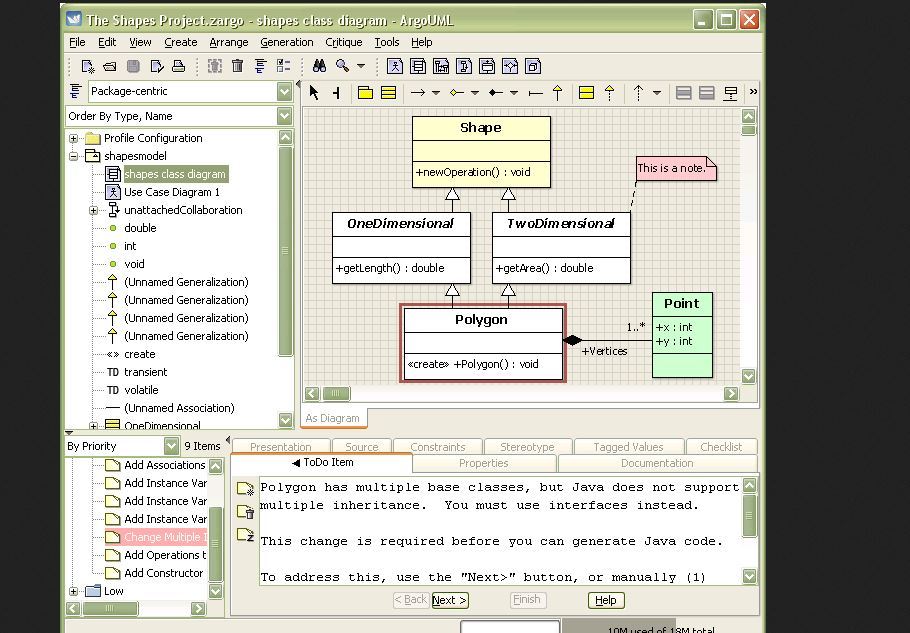This screenshot has height=633, width=910.
Task: Open the Critique menu
Action: [343, 42]
